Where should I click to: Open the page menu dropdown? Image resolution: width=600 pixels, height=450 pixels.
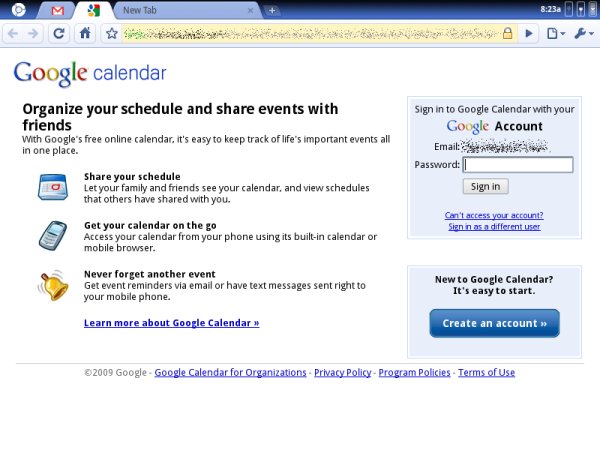coord(556,34)
